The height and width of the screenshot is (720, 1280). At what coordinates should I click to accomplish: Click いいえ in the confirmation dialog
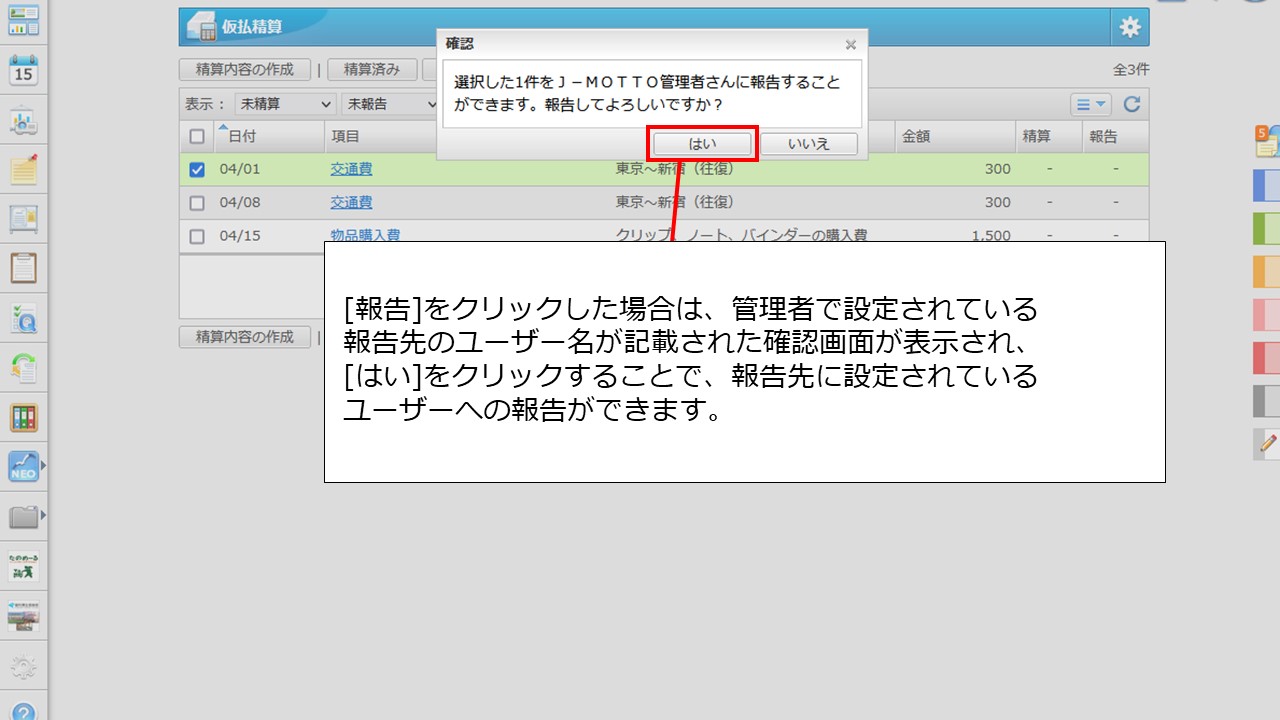click(x=809, y=144)
